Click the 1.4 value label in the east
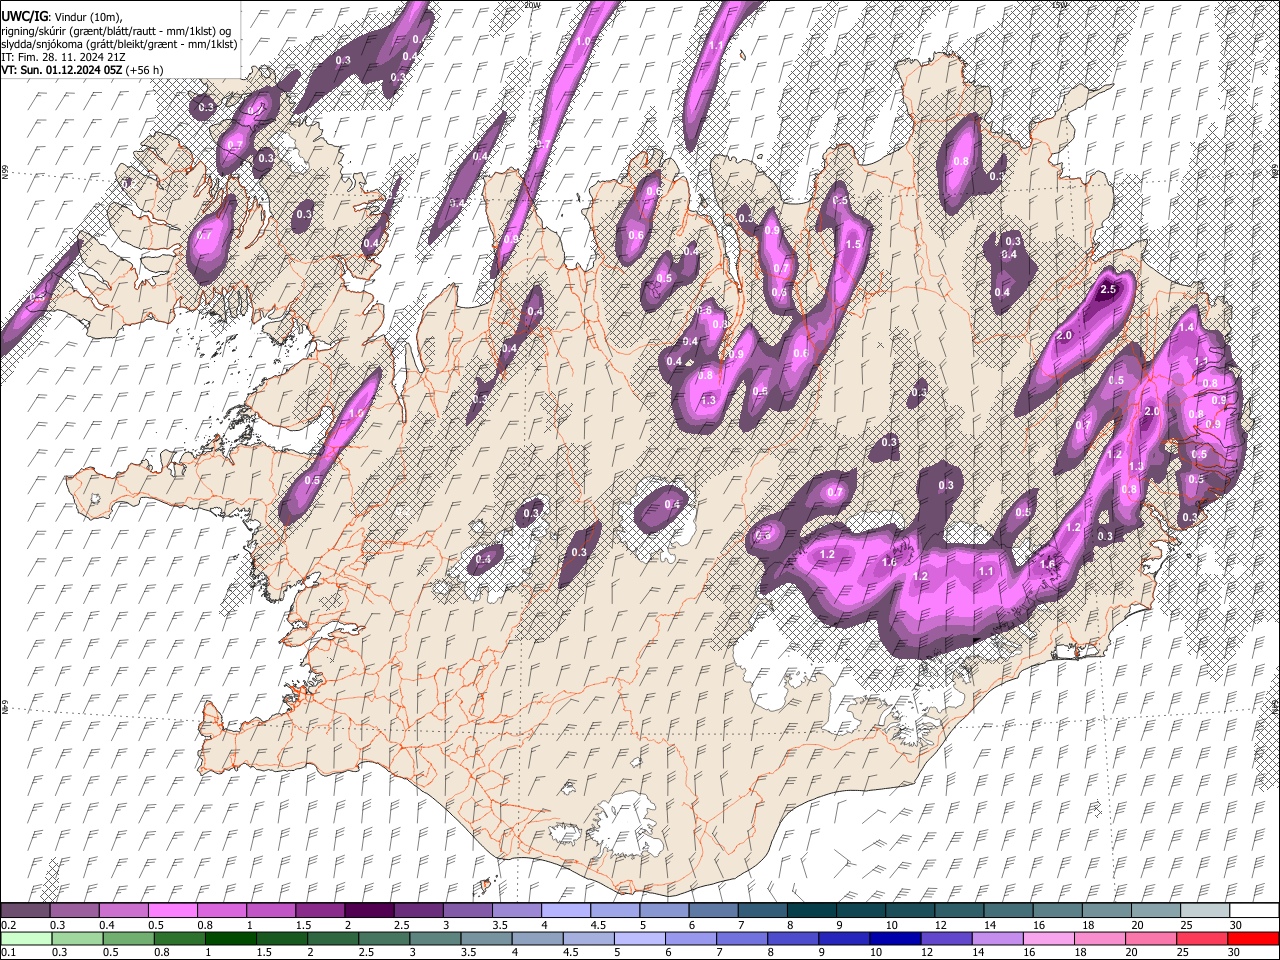The width and height of the screenshot is (1280, 960). point(1187,328)
